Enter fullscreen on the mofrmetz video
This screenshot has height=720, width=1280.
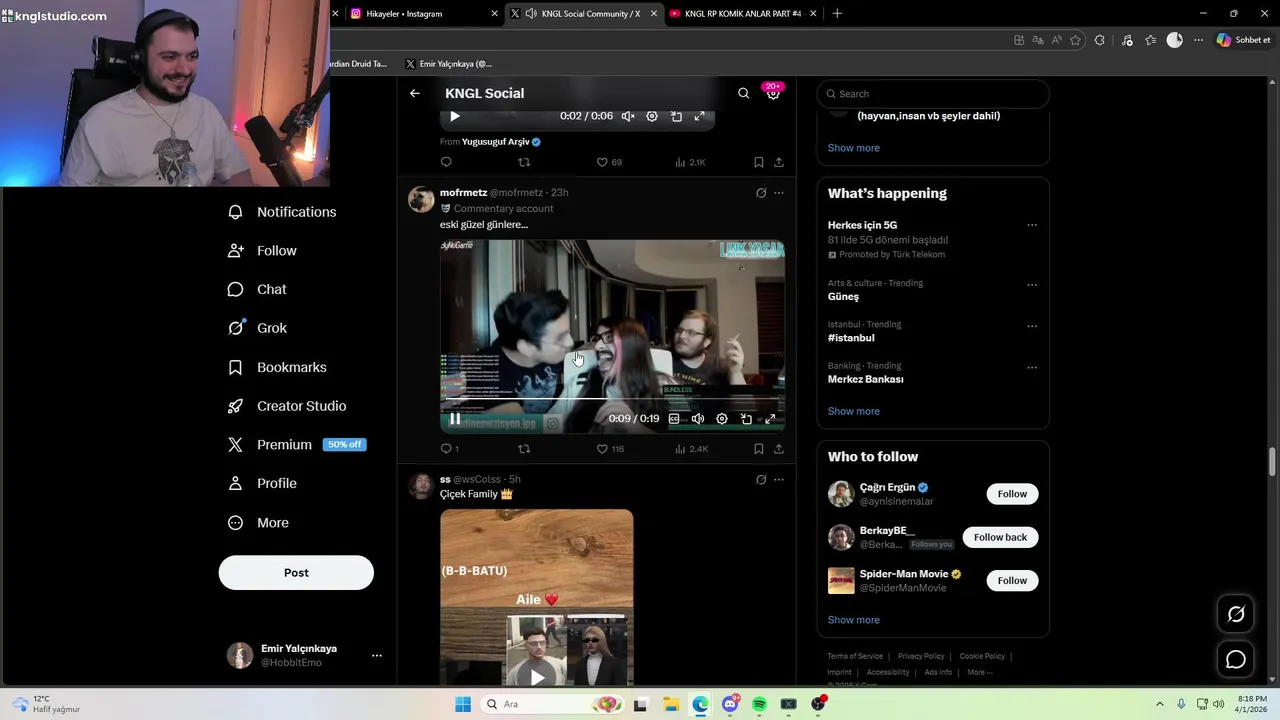[770, 419]
